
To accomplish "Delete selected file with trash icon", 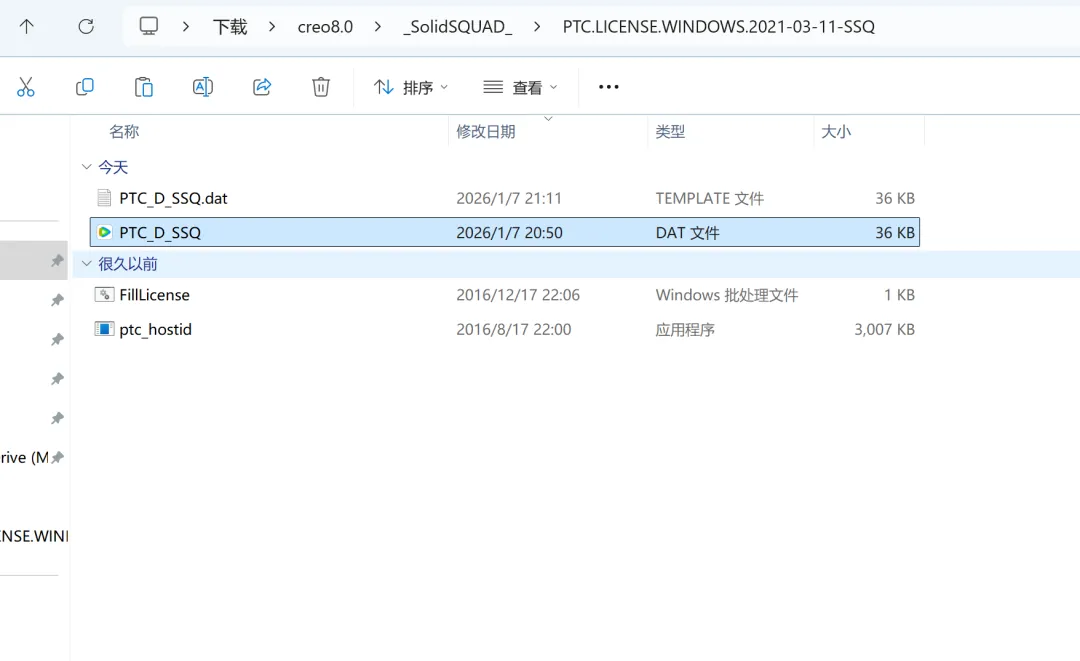I will click(x=321, y=87).
